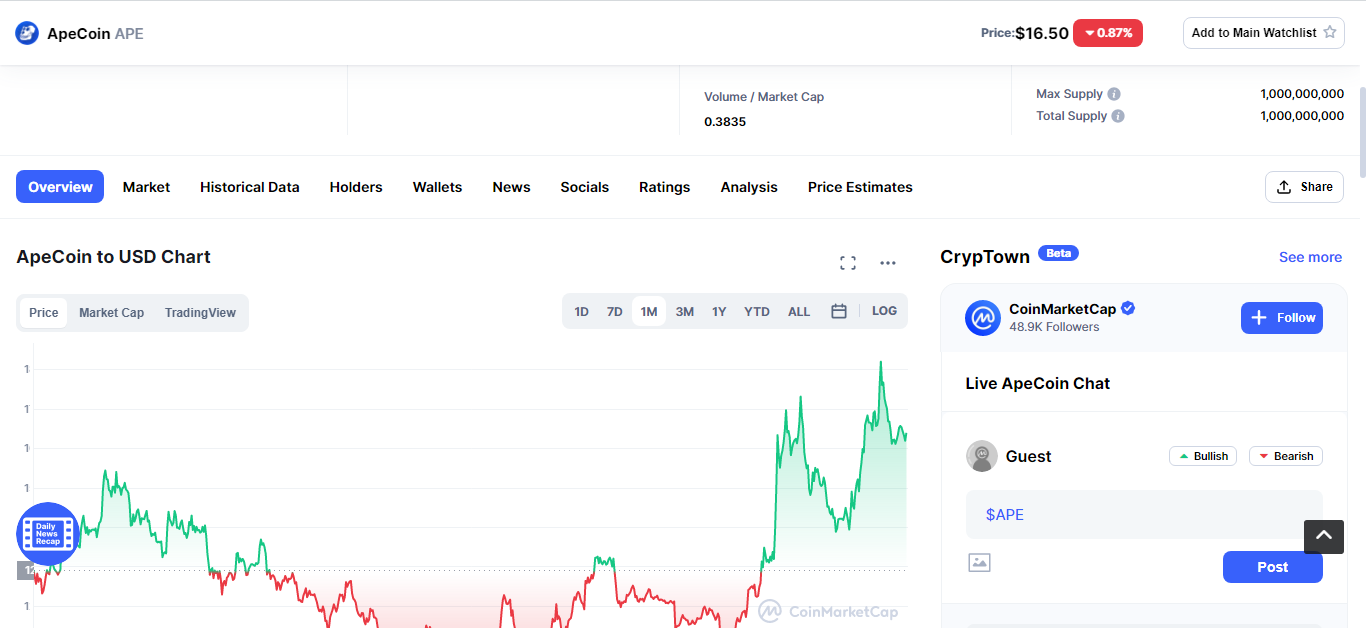Expand chart to fullscreen icon
The width and height of the screenshot is (1366, 628).
pos(848,263)
